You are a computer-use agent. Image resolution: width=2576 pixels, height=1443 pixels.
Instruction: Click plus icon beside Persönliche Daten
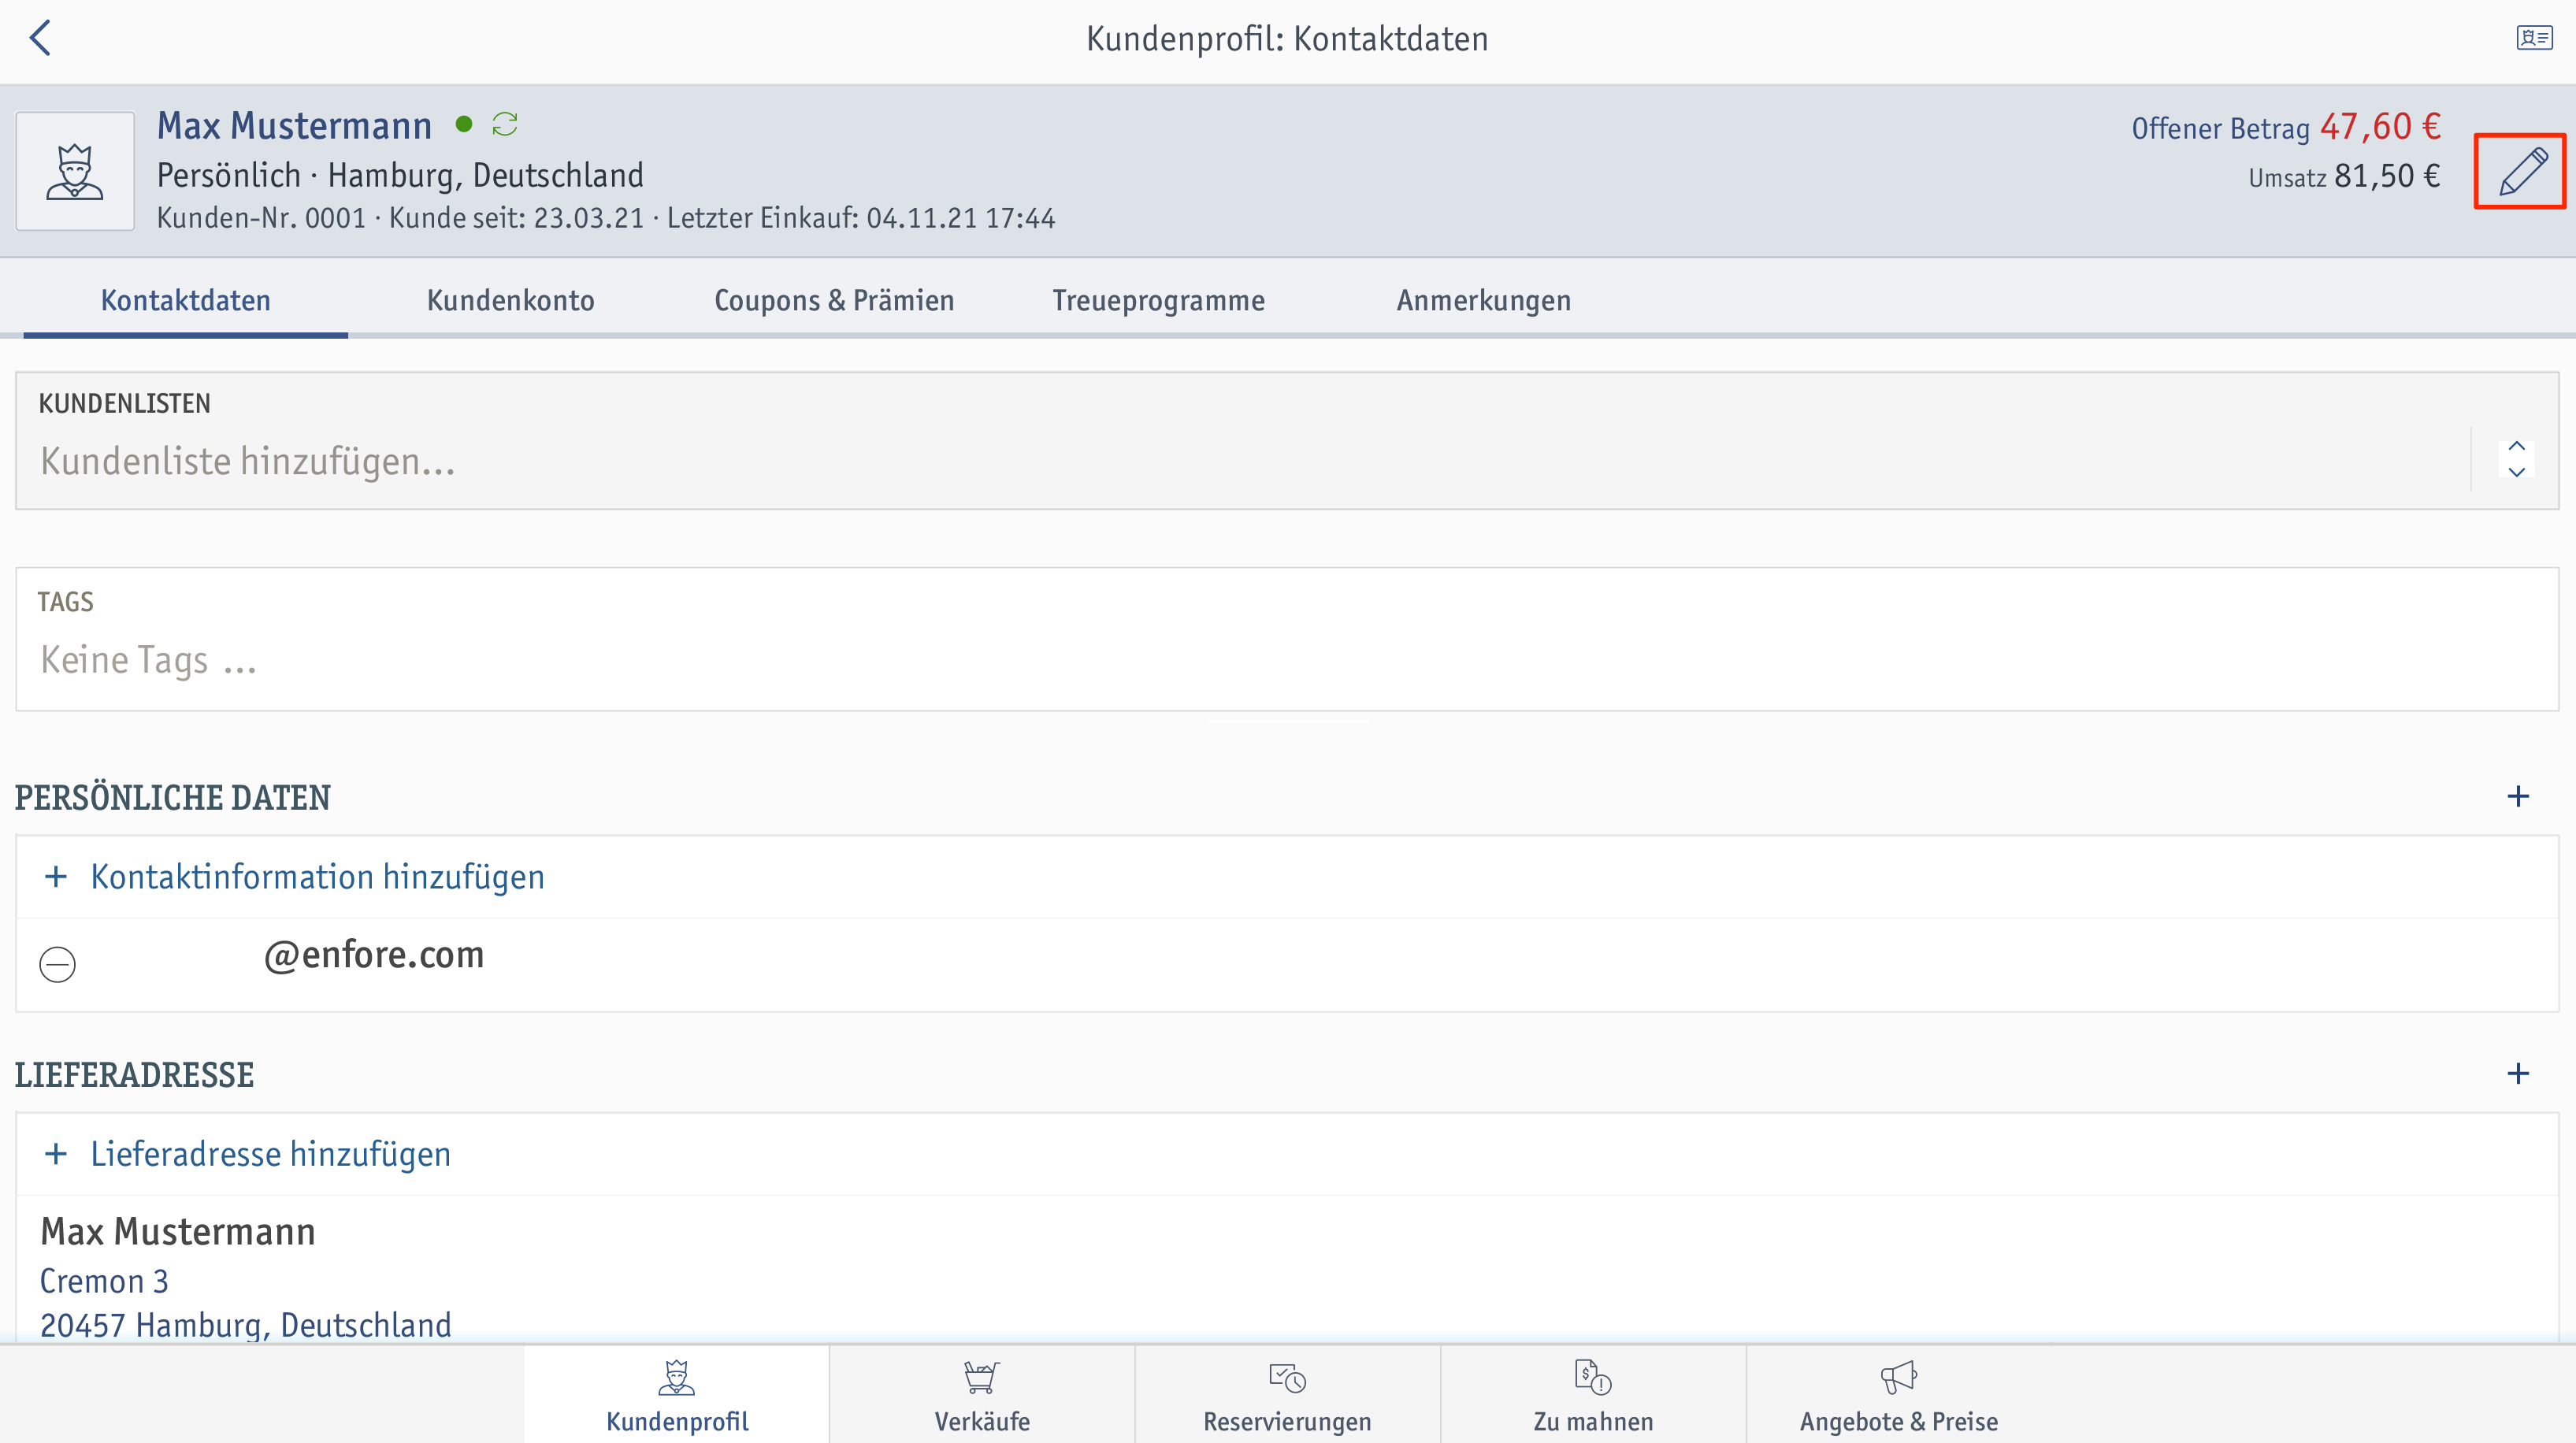tap(2518, 796)
